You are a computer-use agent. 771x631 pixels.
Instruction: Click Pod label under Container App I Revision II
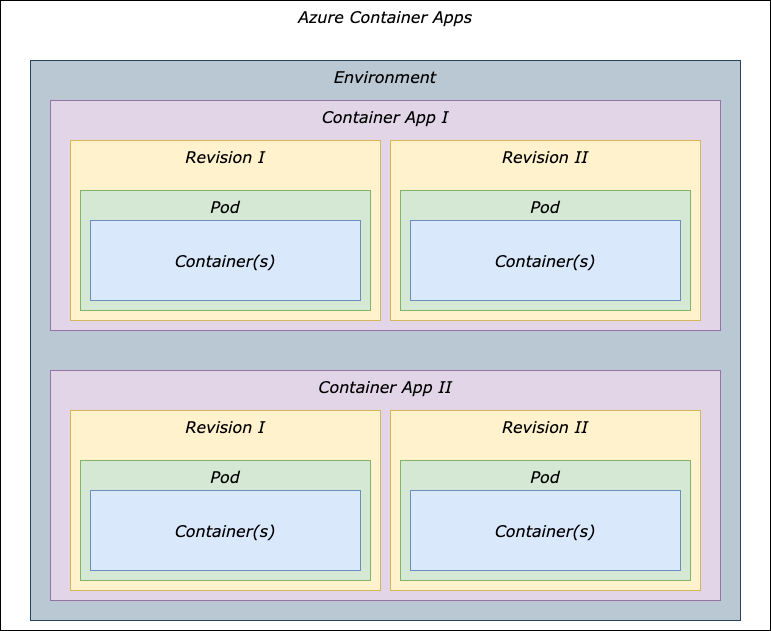tap(545, 208)
